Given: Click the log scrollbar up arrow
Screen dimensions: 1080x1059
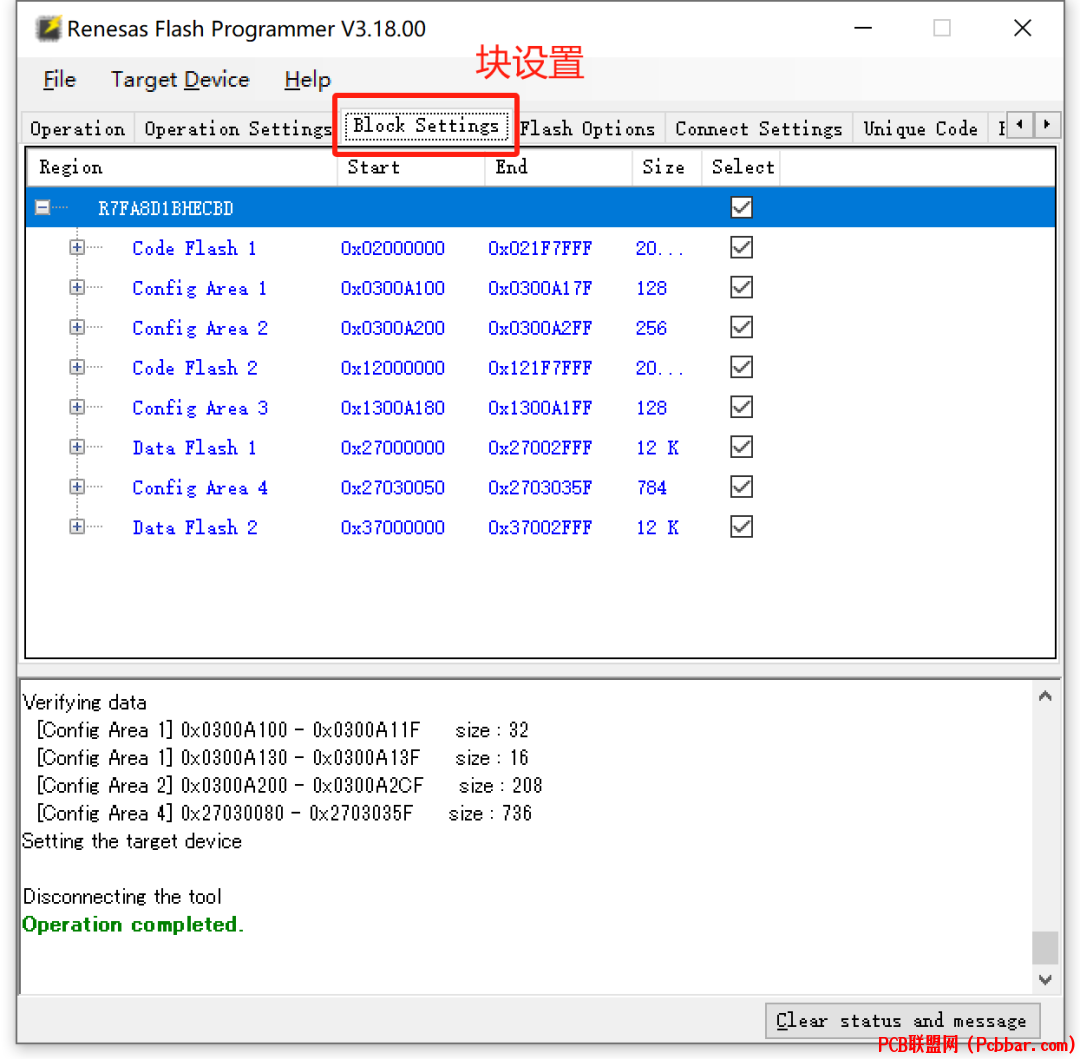Looking at the screenshot, I should tap(1044, 696).
